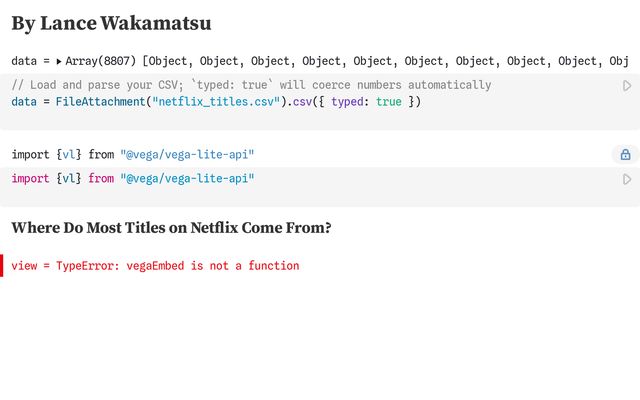
Task: Run the FileAttachment data cell play icon
Action: [627, 86]
